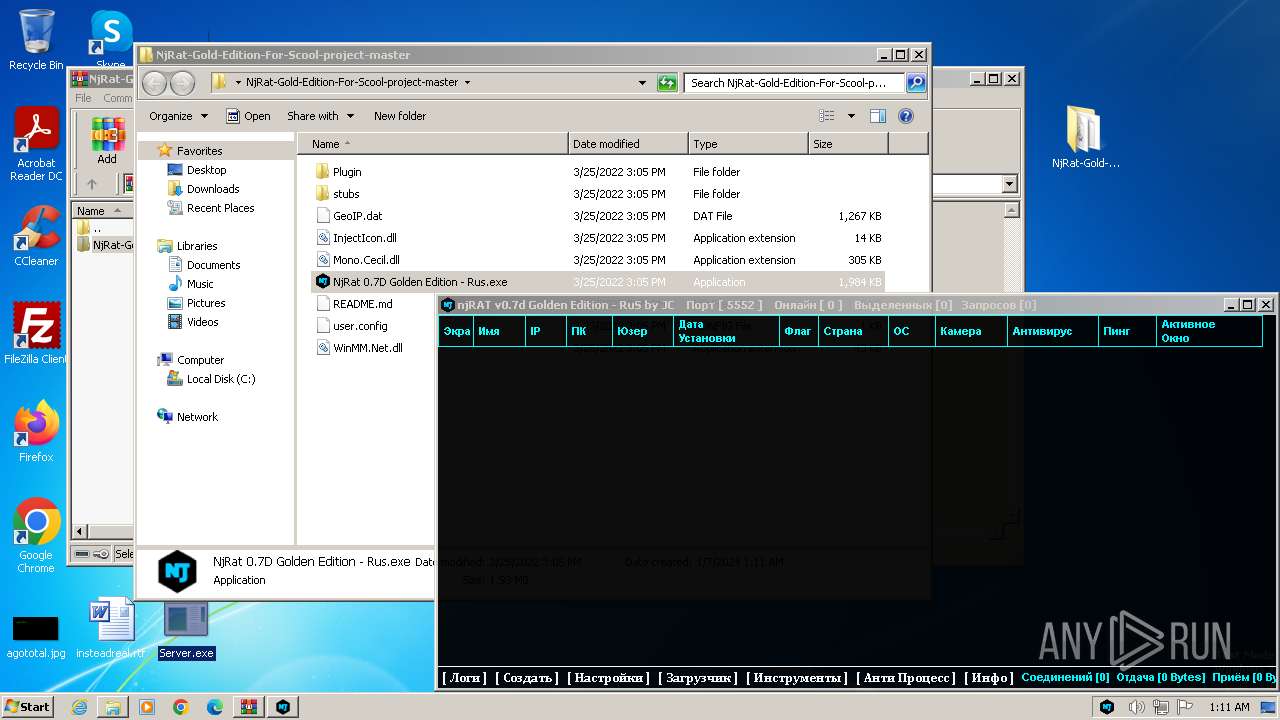Refresh the Explorer folder view

(667, 83)
